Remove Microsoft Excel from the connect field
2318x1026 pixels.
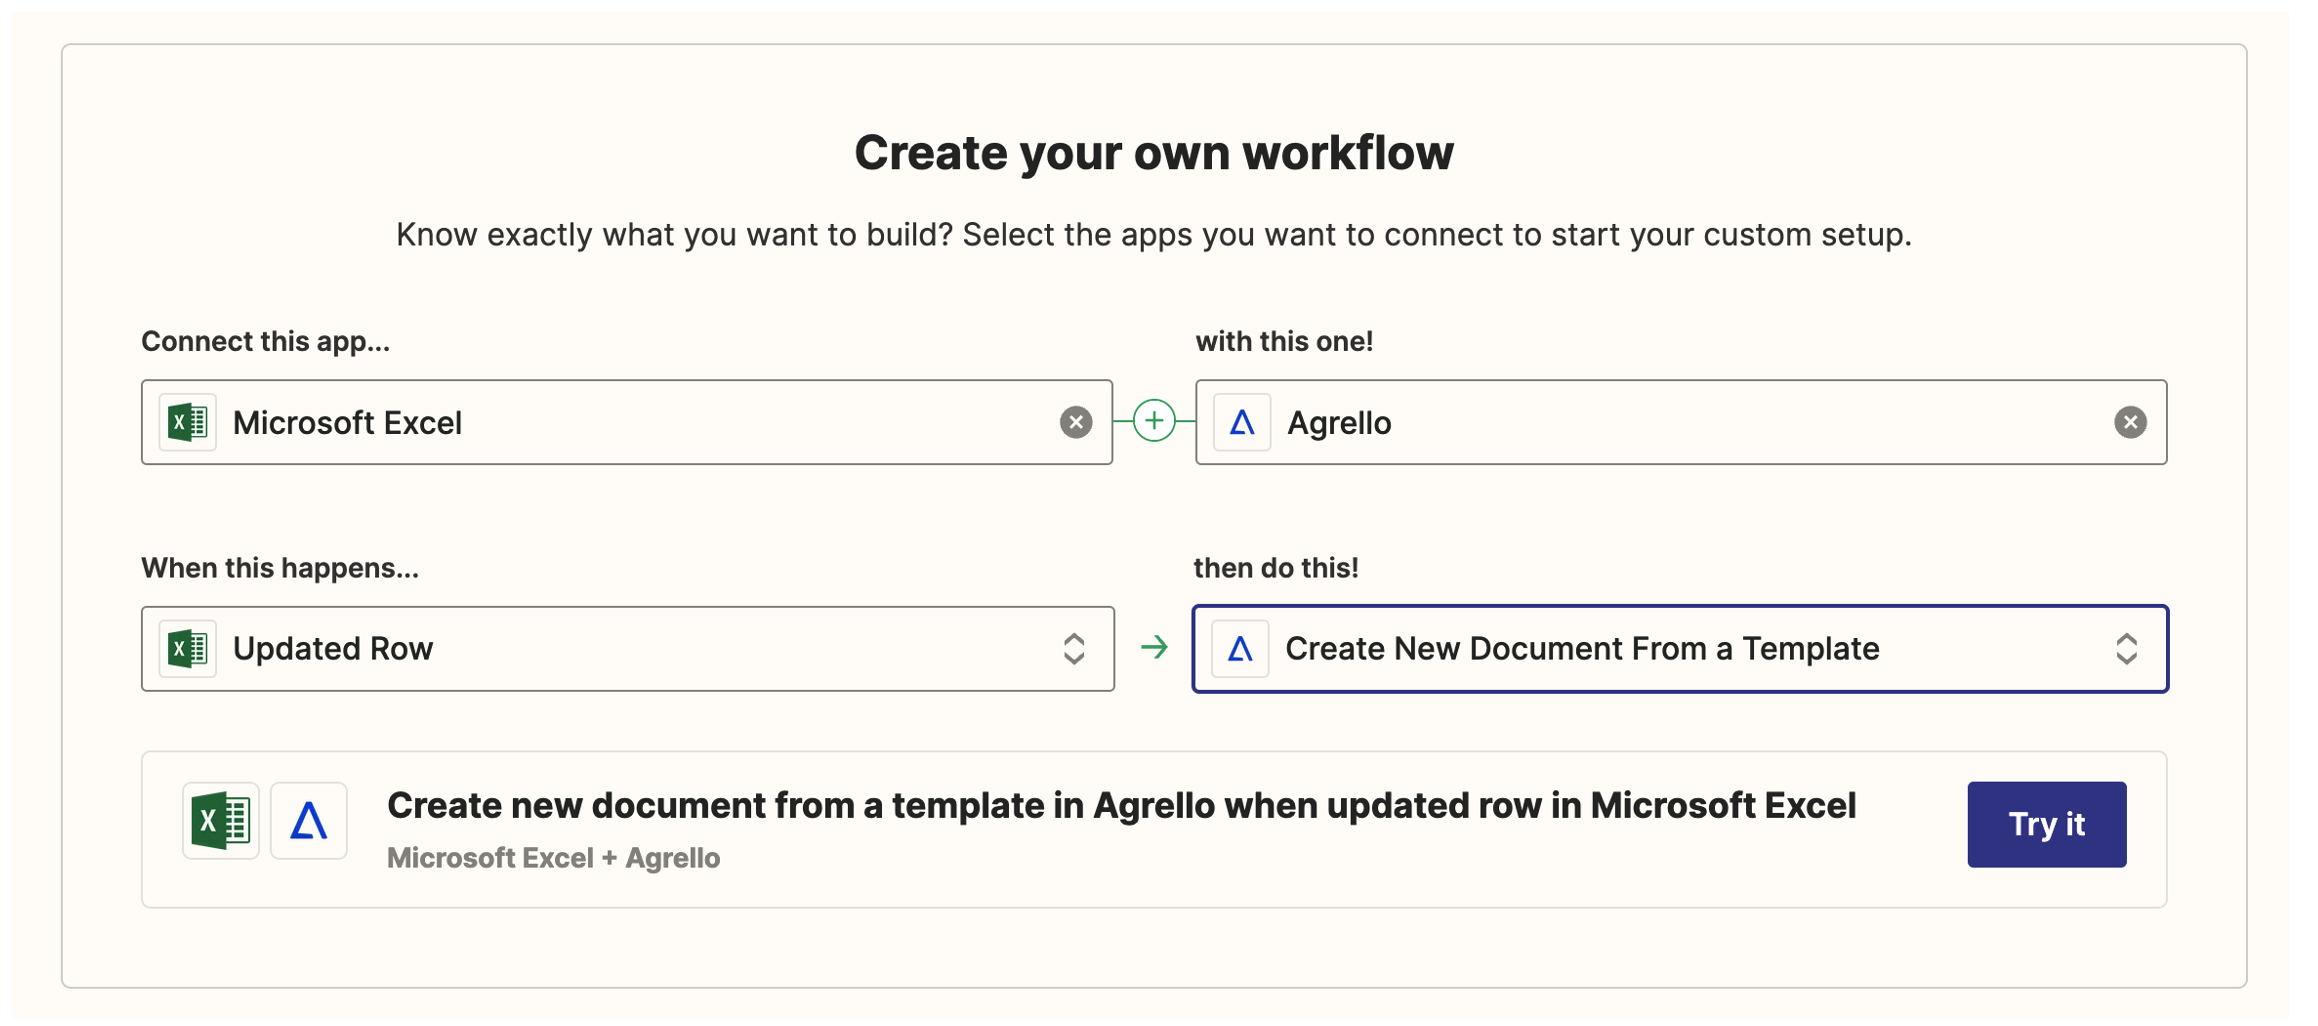click(1076, 422)
